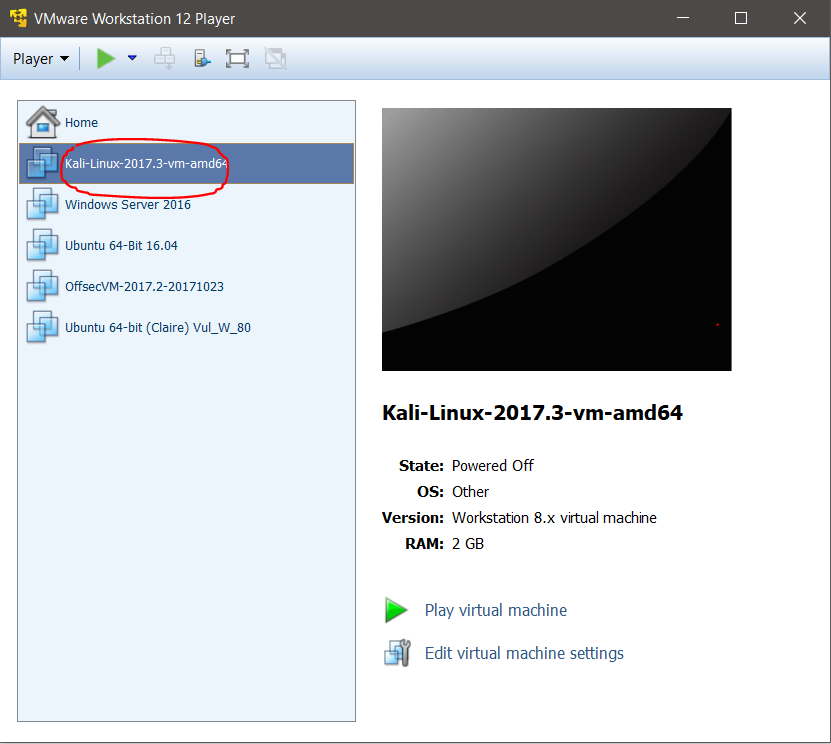Click the green play icon beside Play link
Viewport: 831px width, 744px height.
(x=396, y=610)
